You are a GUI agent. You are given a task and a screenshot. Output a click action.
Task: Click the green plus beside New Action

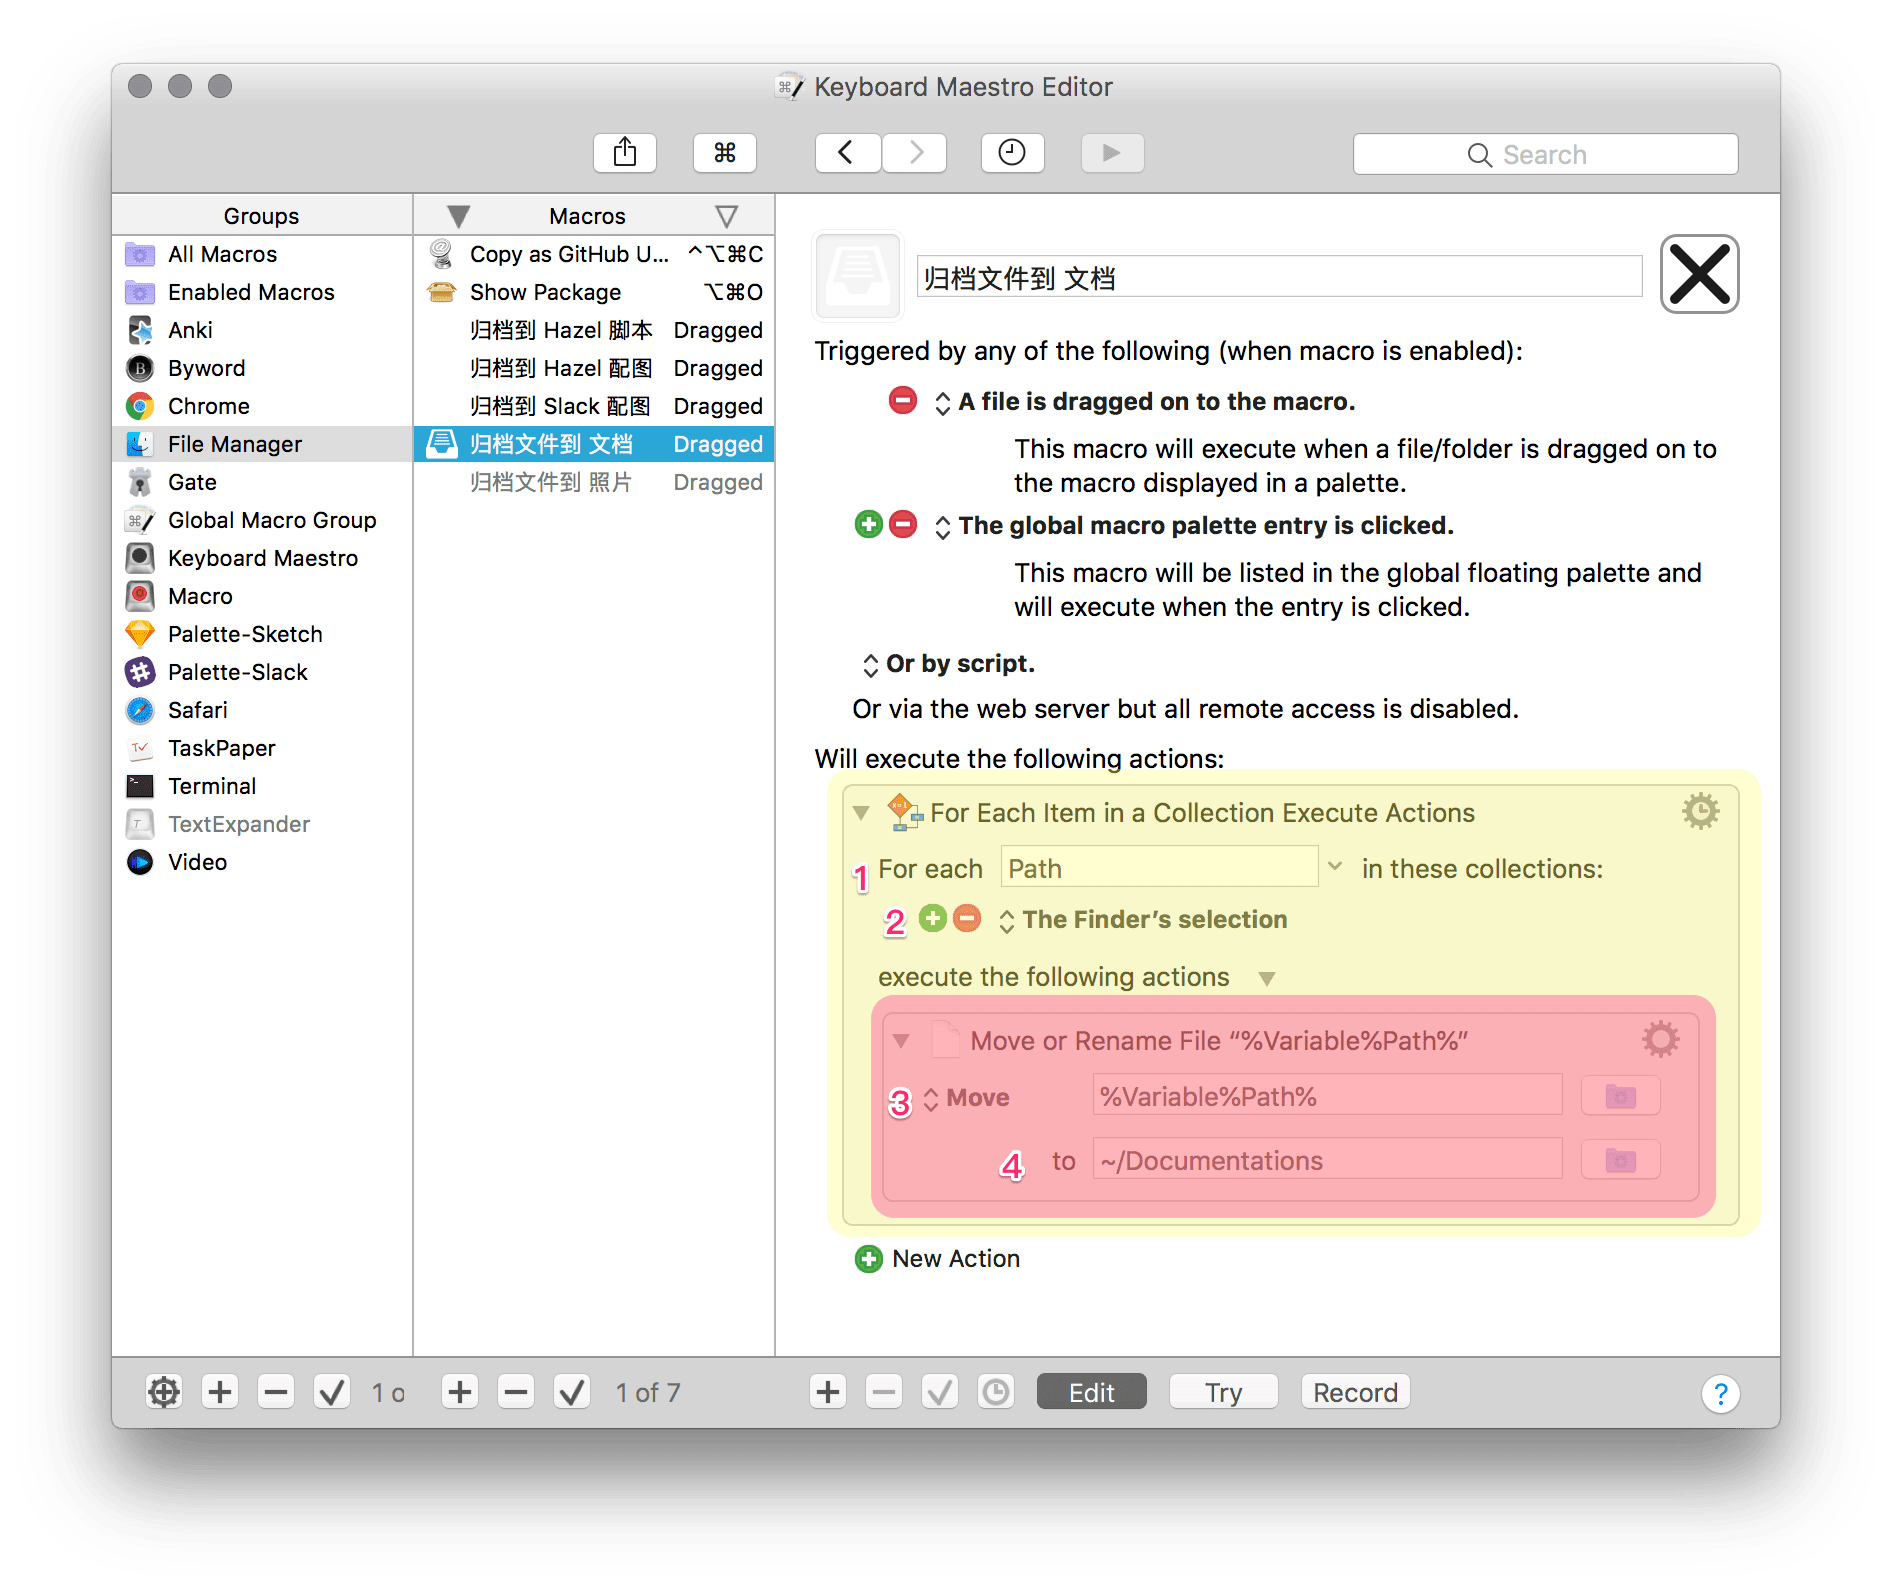point(868,1259)
